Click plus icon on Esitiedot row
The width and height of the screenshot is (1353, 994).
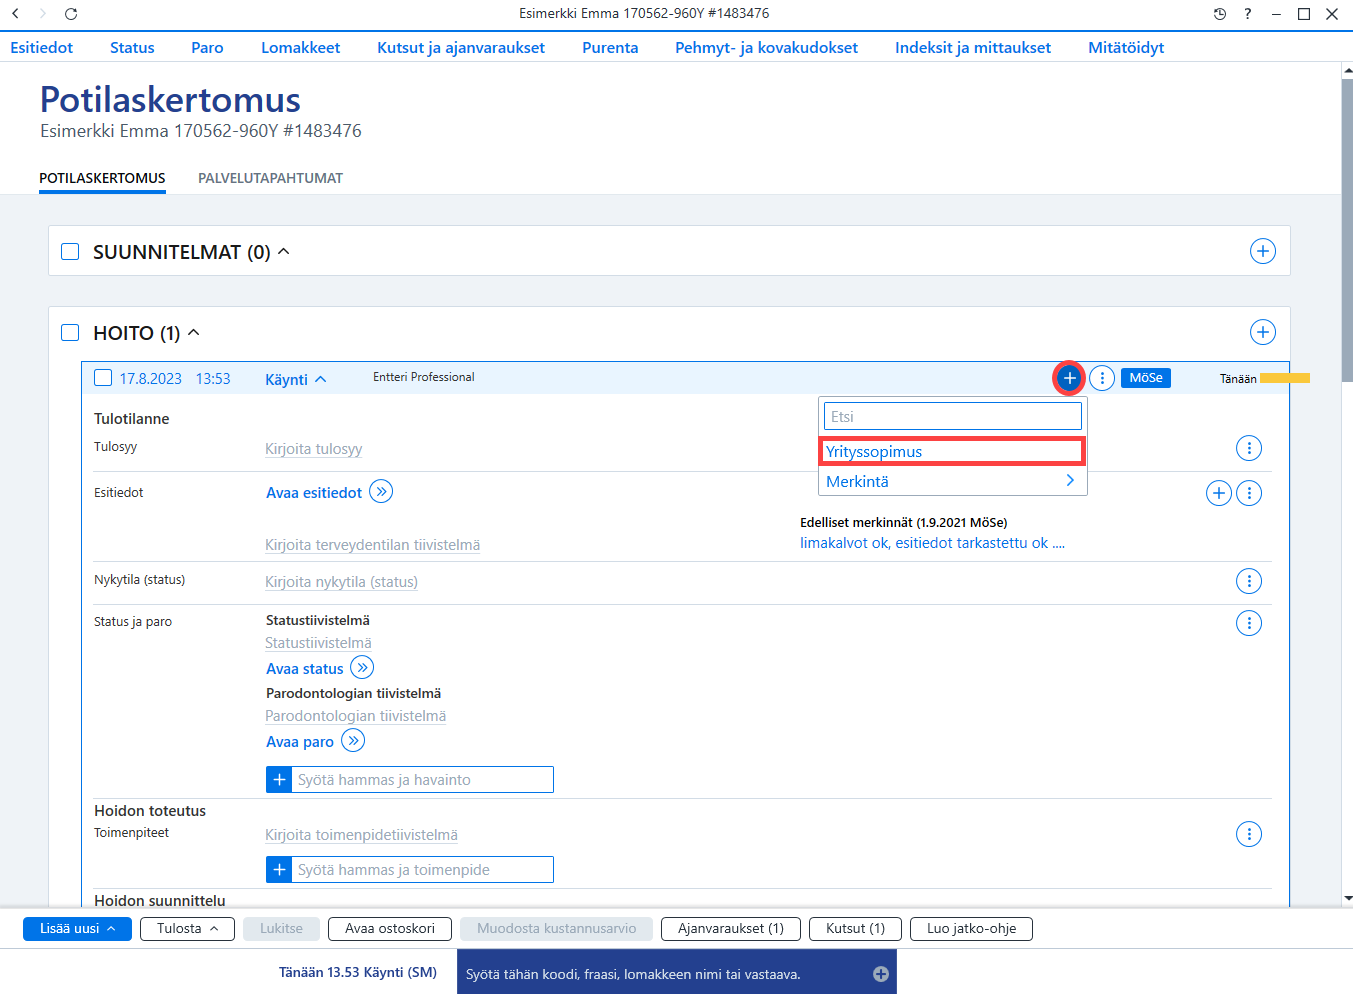(1219, 493)
